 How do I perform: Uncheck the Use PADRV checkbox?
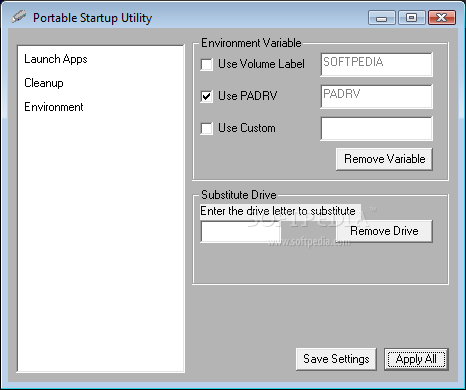pyautogui.click(x=207, y=96)
